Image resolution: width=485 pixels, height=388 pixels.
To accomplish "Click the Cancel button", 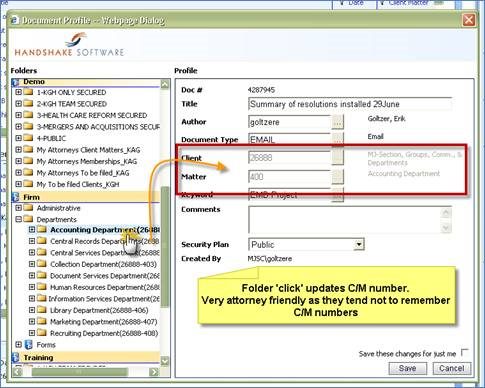I will click(451, 368).
